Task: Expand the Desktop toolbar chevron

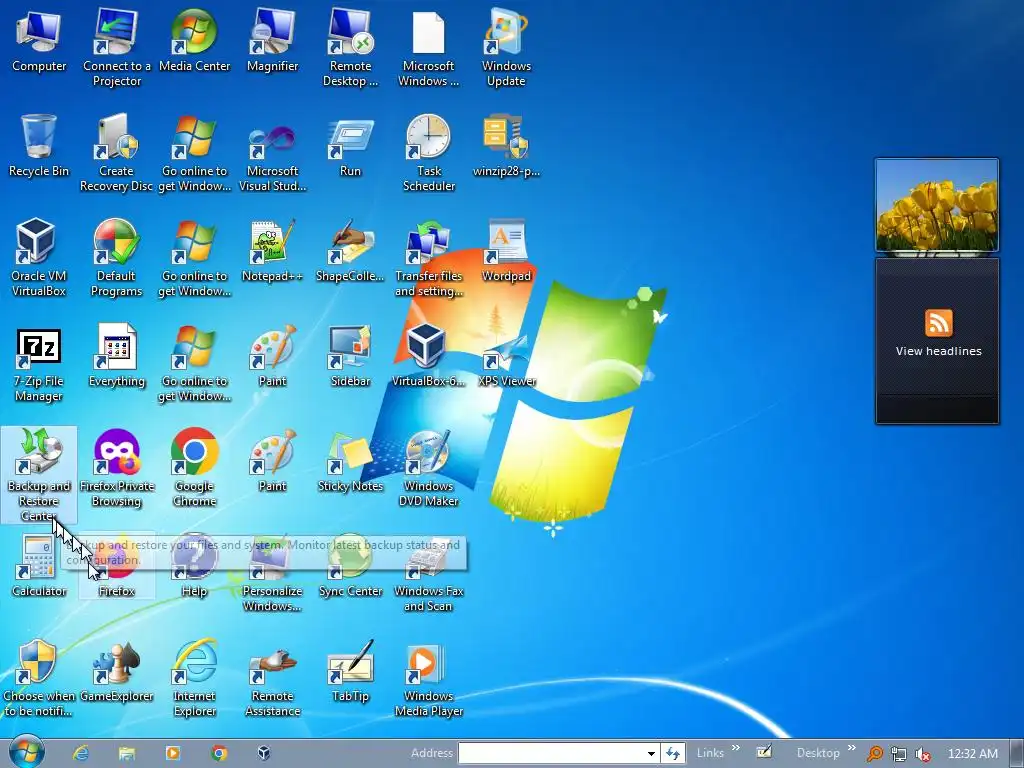Action: point(852,748)
